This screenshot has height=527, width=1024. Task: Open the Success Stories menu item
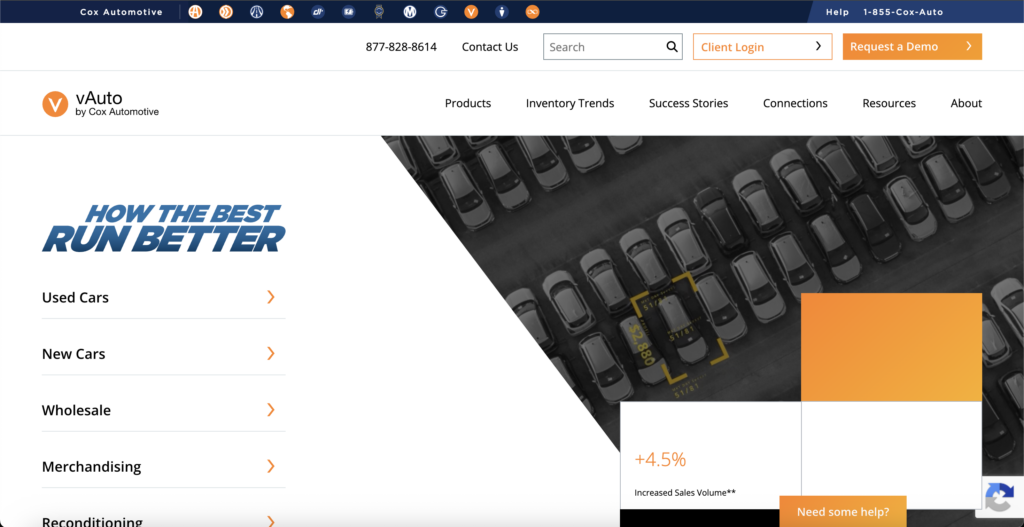pos(688,103)
